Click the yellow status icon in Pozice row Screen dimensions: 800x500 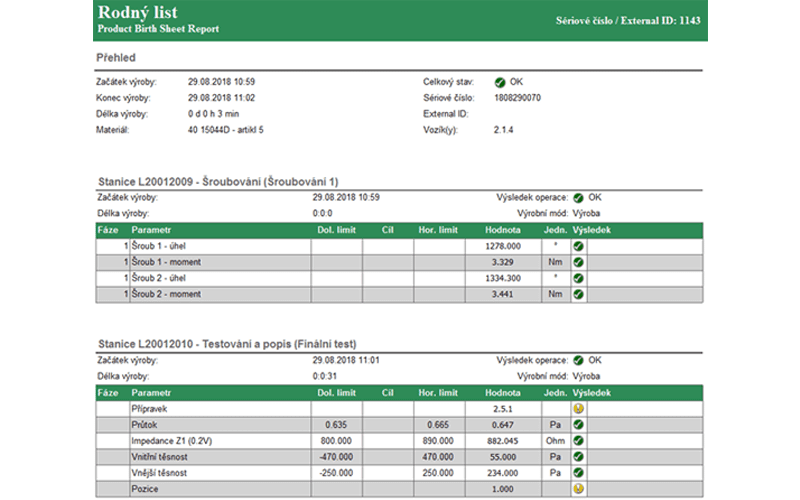pos(579,489)
